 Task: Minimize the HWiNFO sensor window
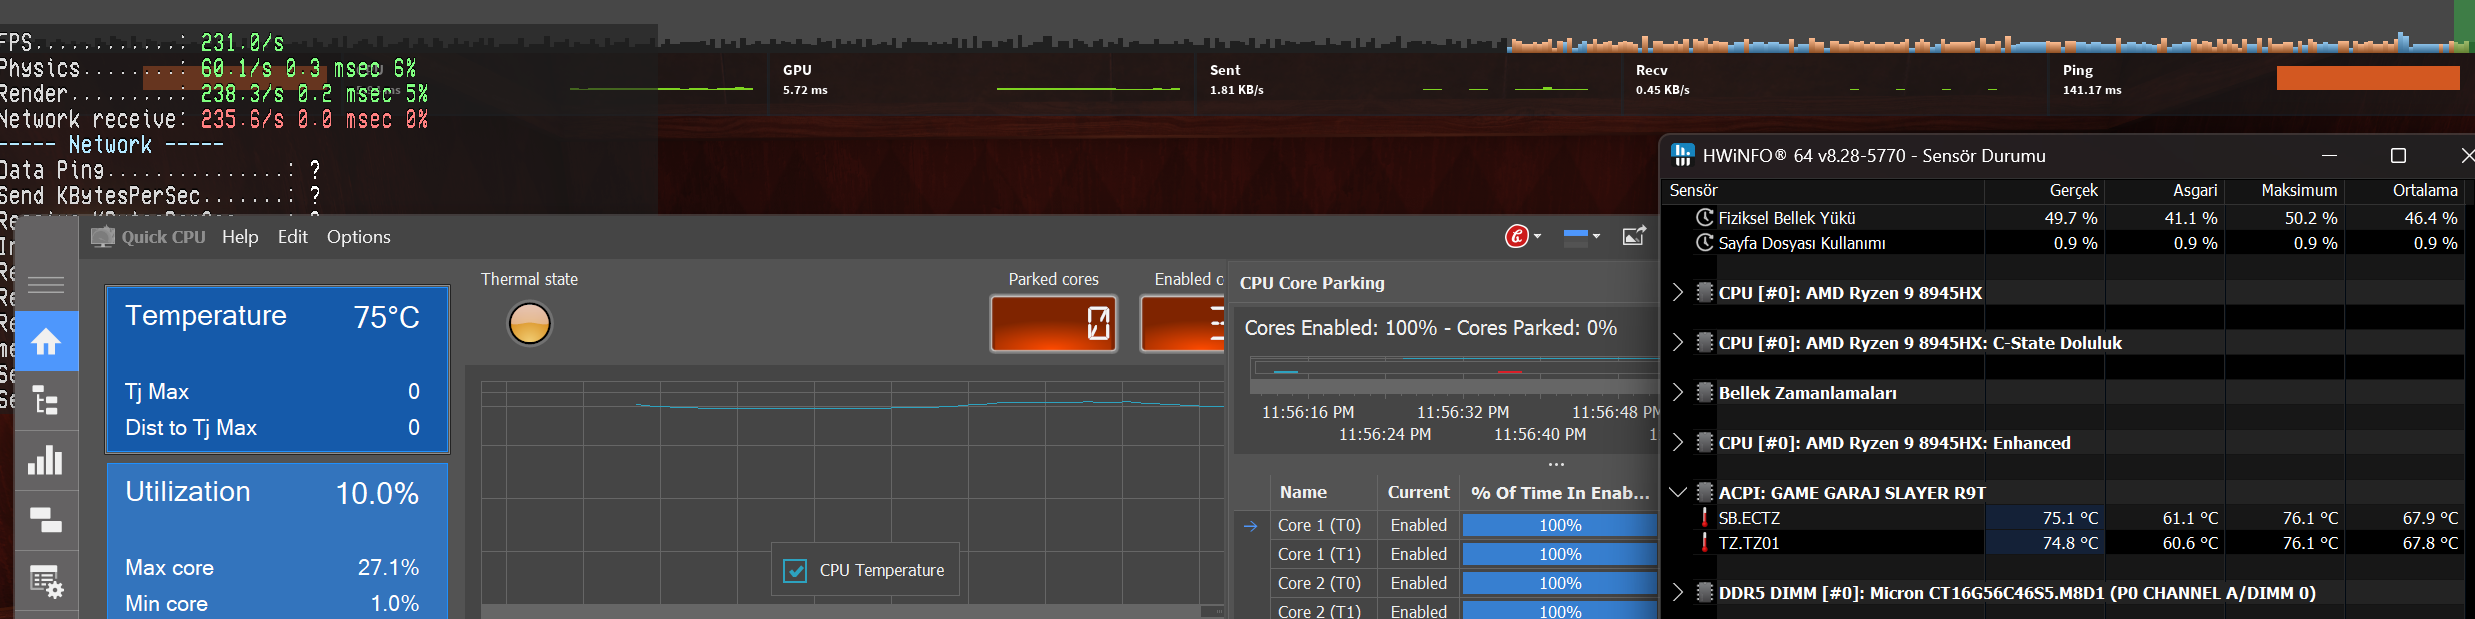(2329, 155)
